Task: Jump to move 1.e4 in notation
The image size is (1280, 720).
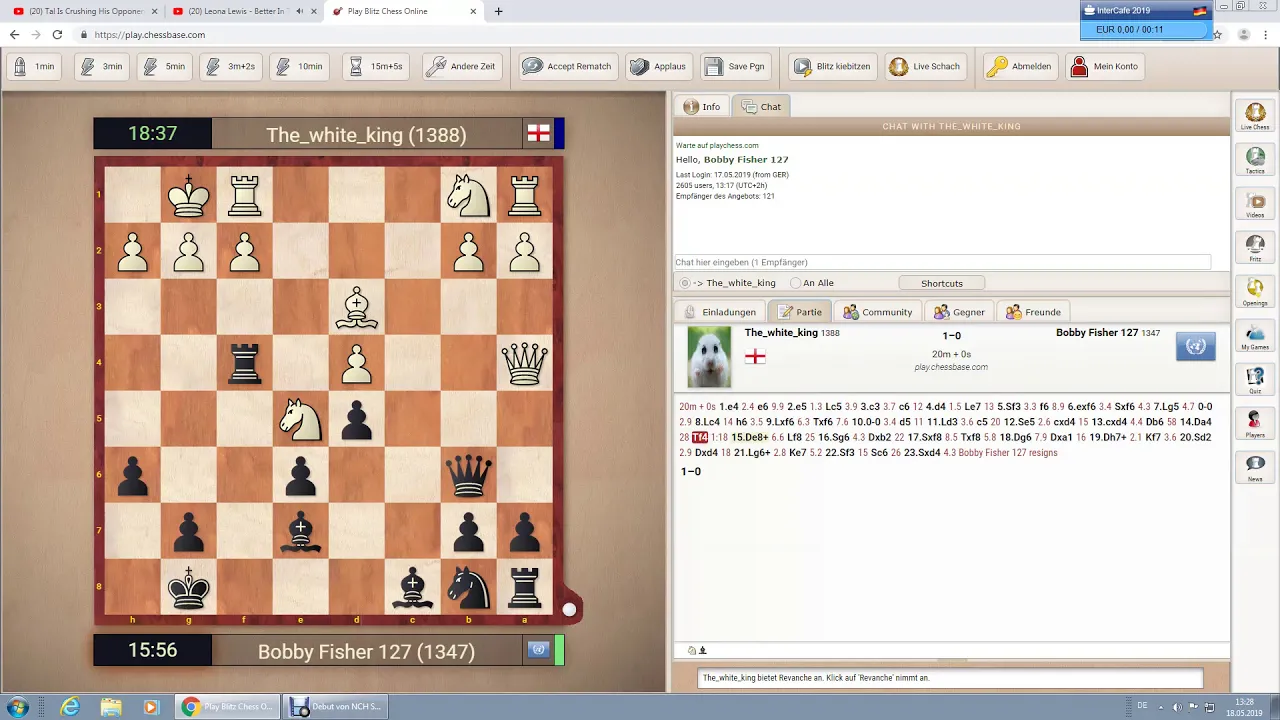Action: pos(727,407)
